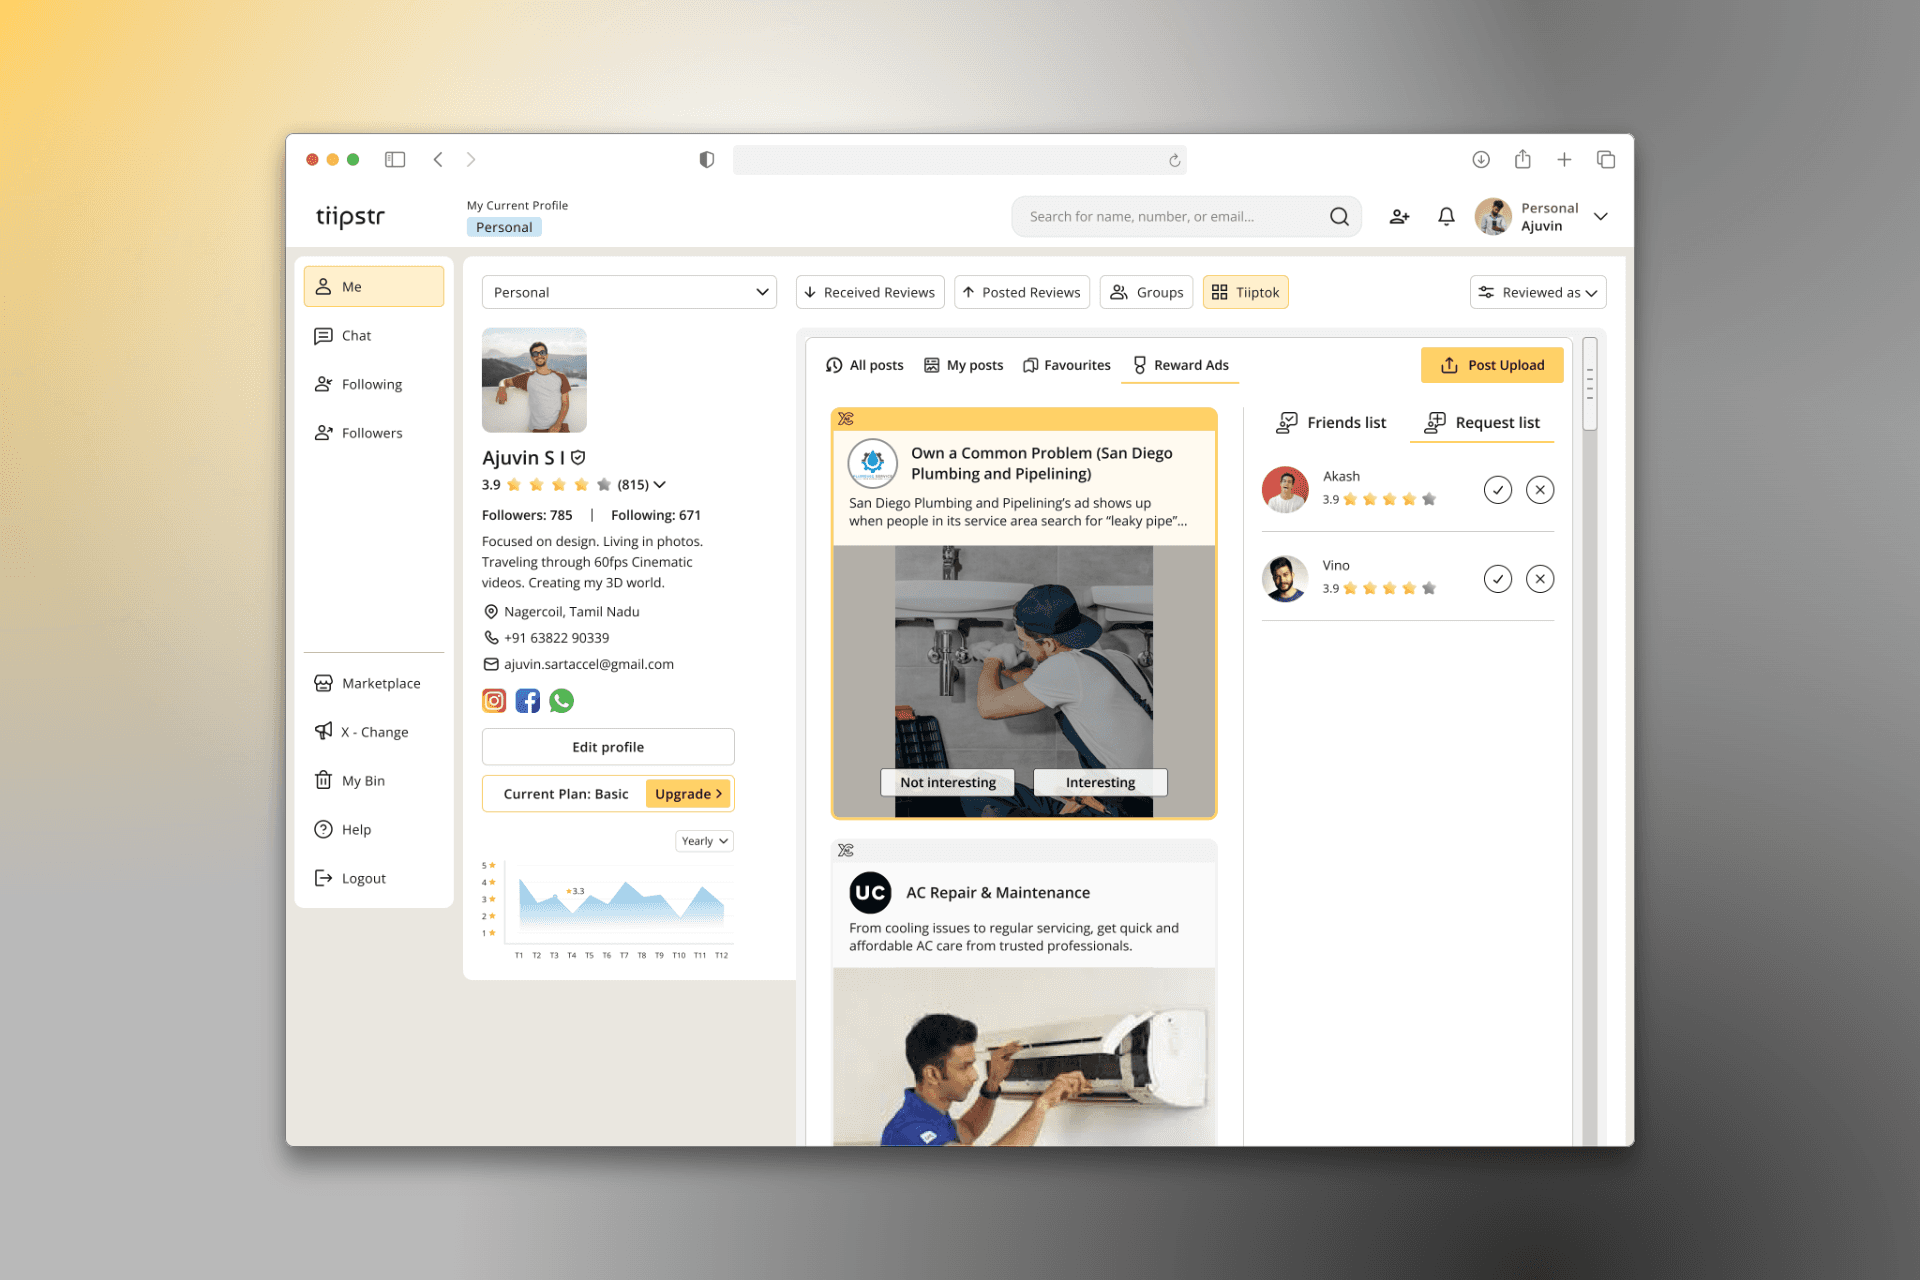This screenshot has width=1920, height=1280.
Task: Click the vertical scrollbar handle
Action: [x=1590, y=384]
